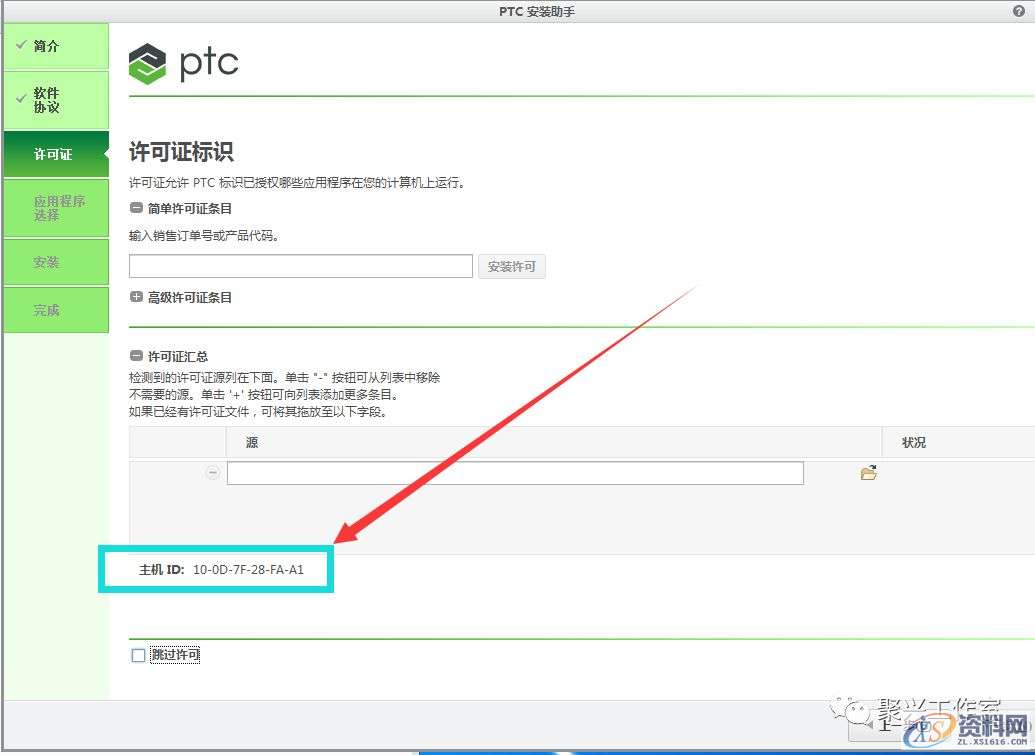Click the PTC logo

point(184,63)
